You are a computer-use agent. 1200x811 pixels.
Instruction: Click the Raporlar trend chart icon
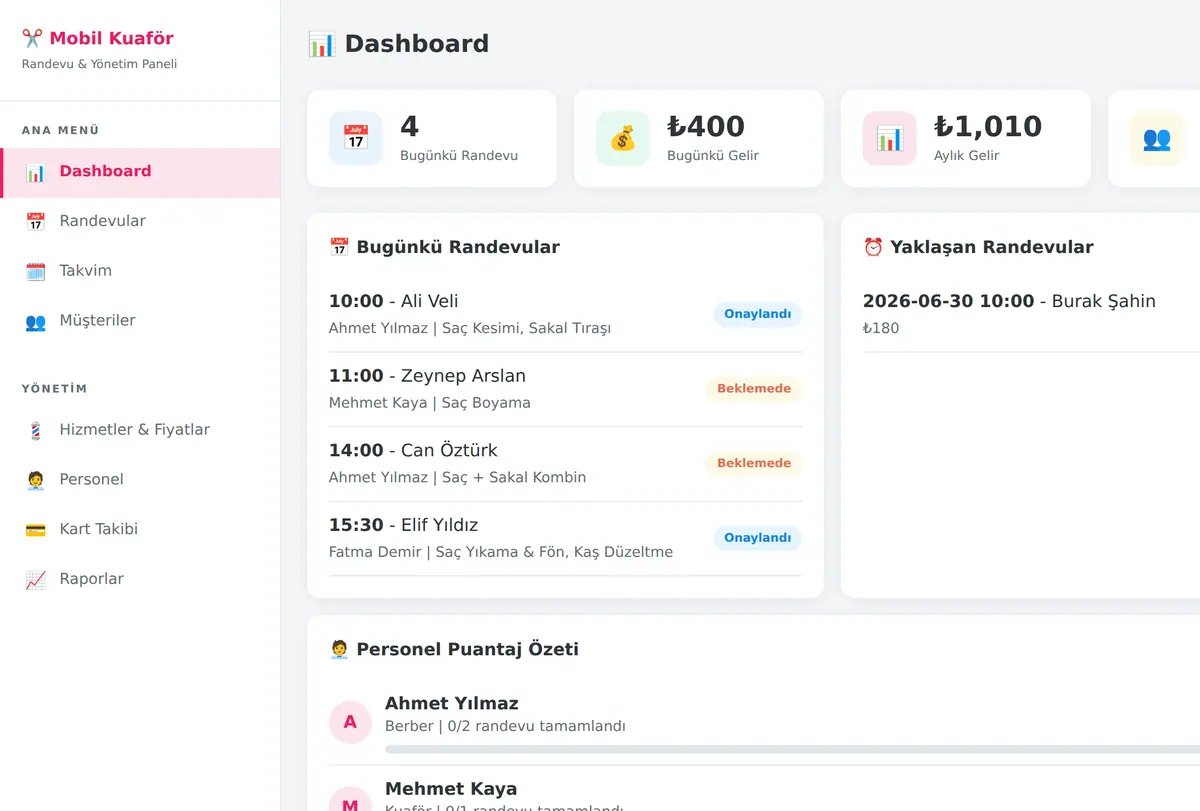point(35,580)
